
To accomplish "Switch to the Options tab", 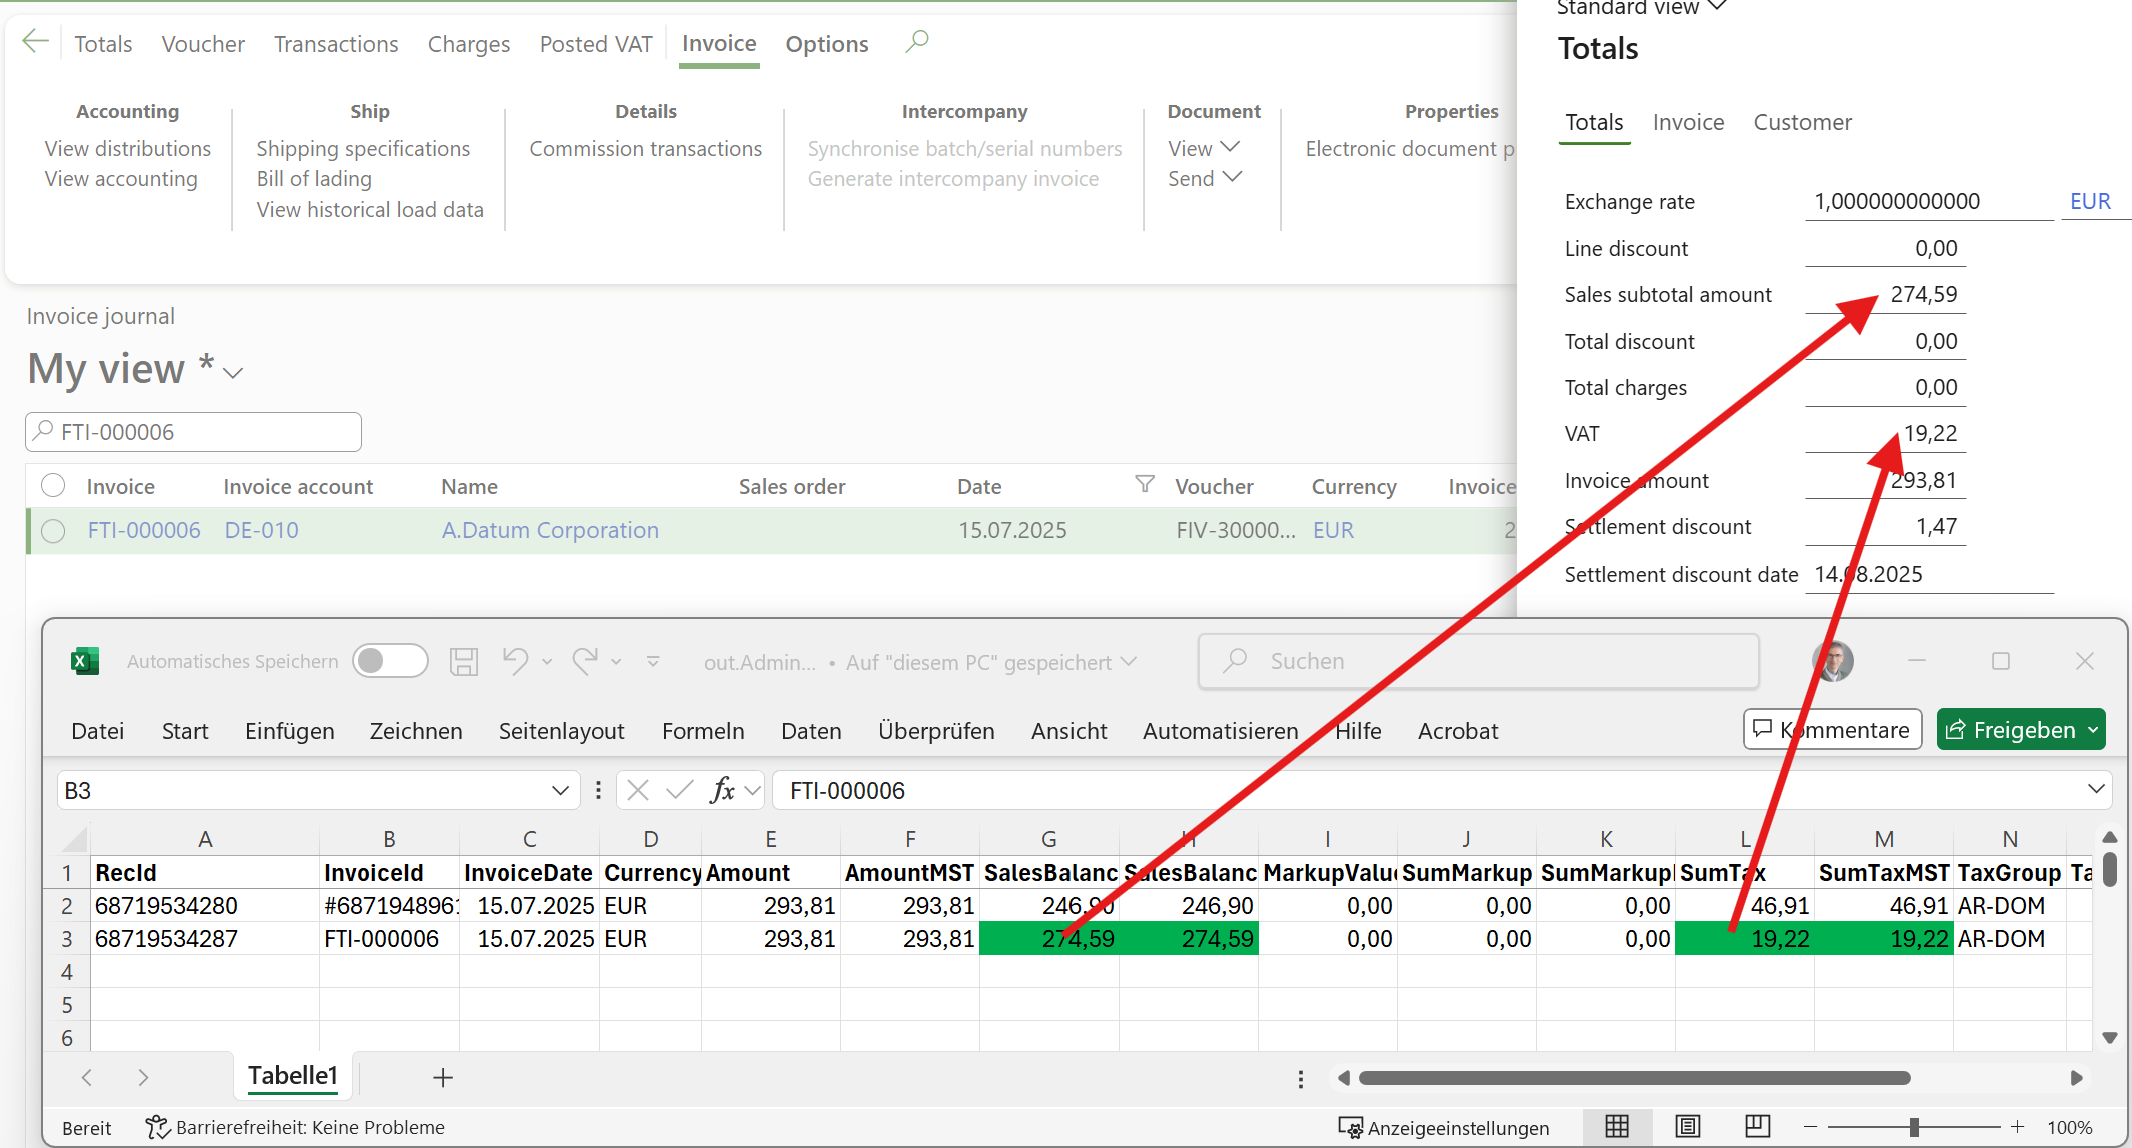I will (827, 44).
